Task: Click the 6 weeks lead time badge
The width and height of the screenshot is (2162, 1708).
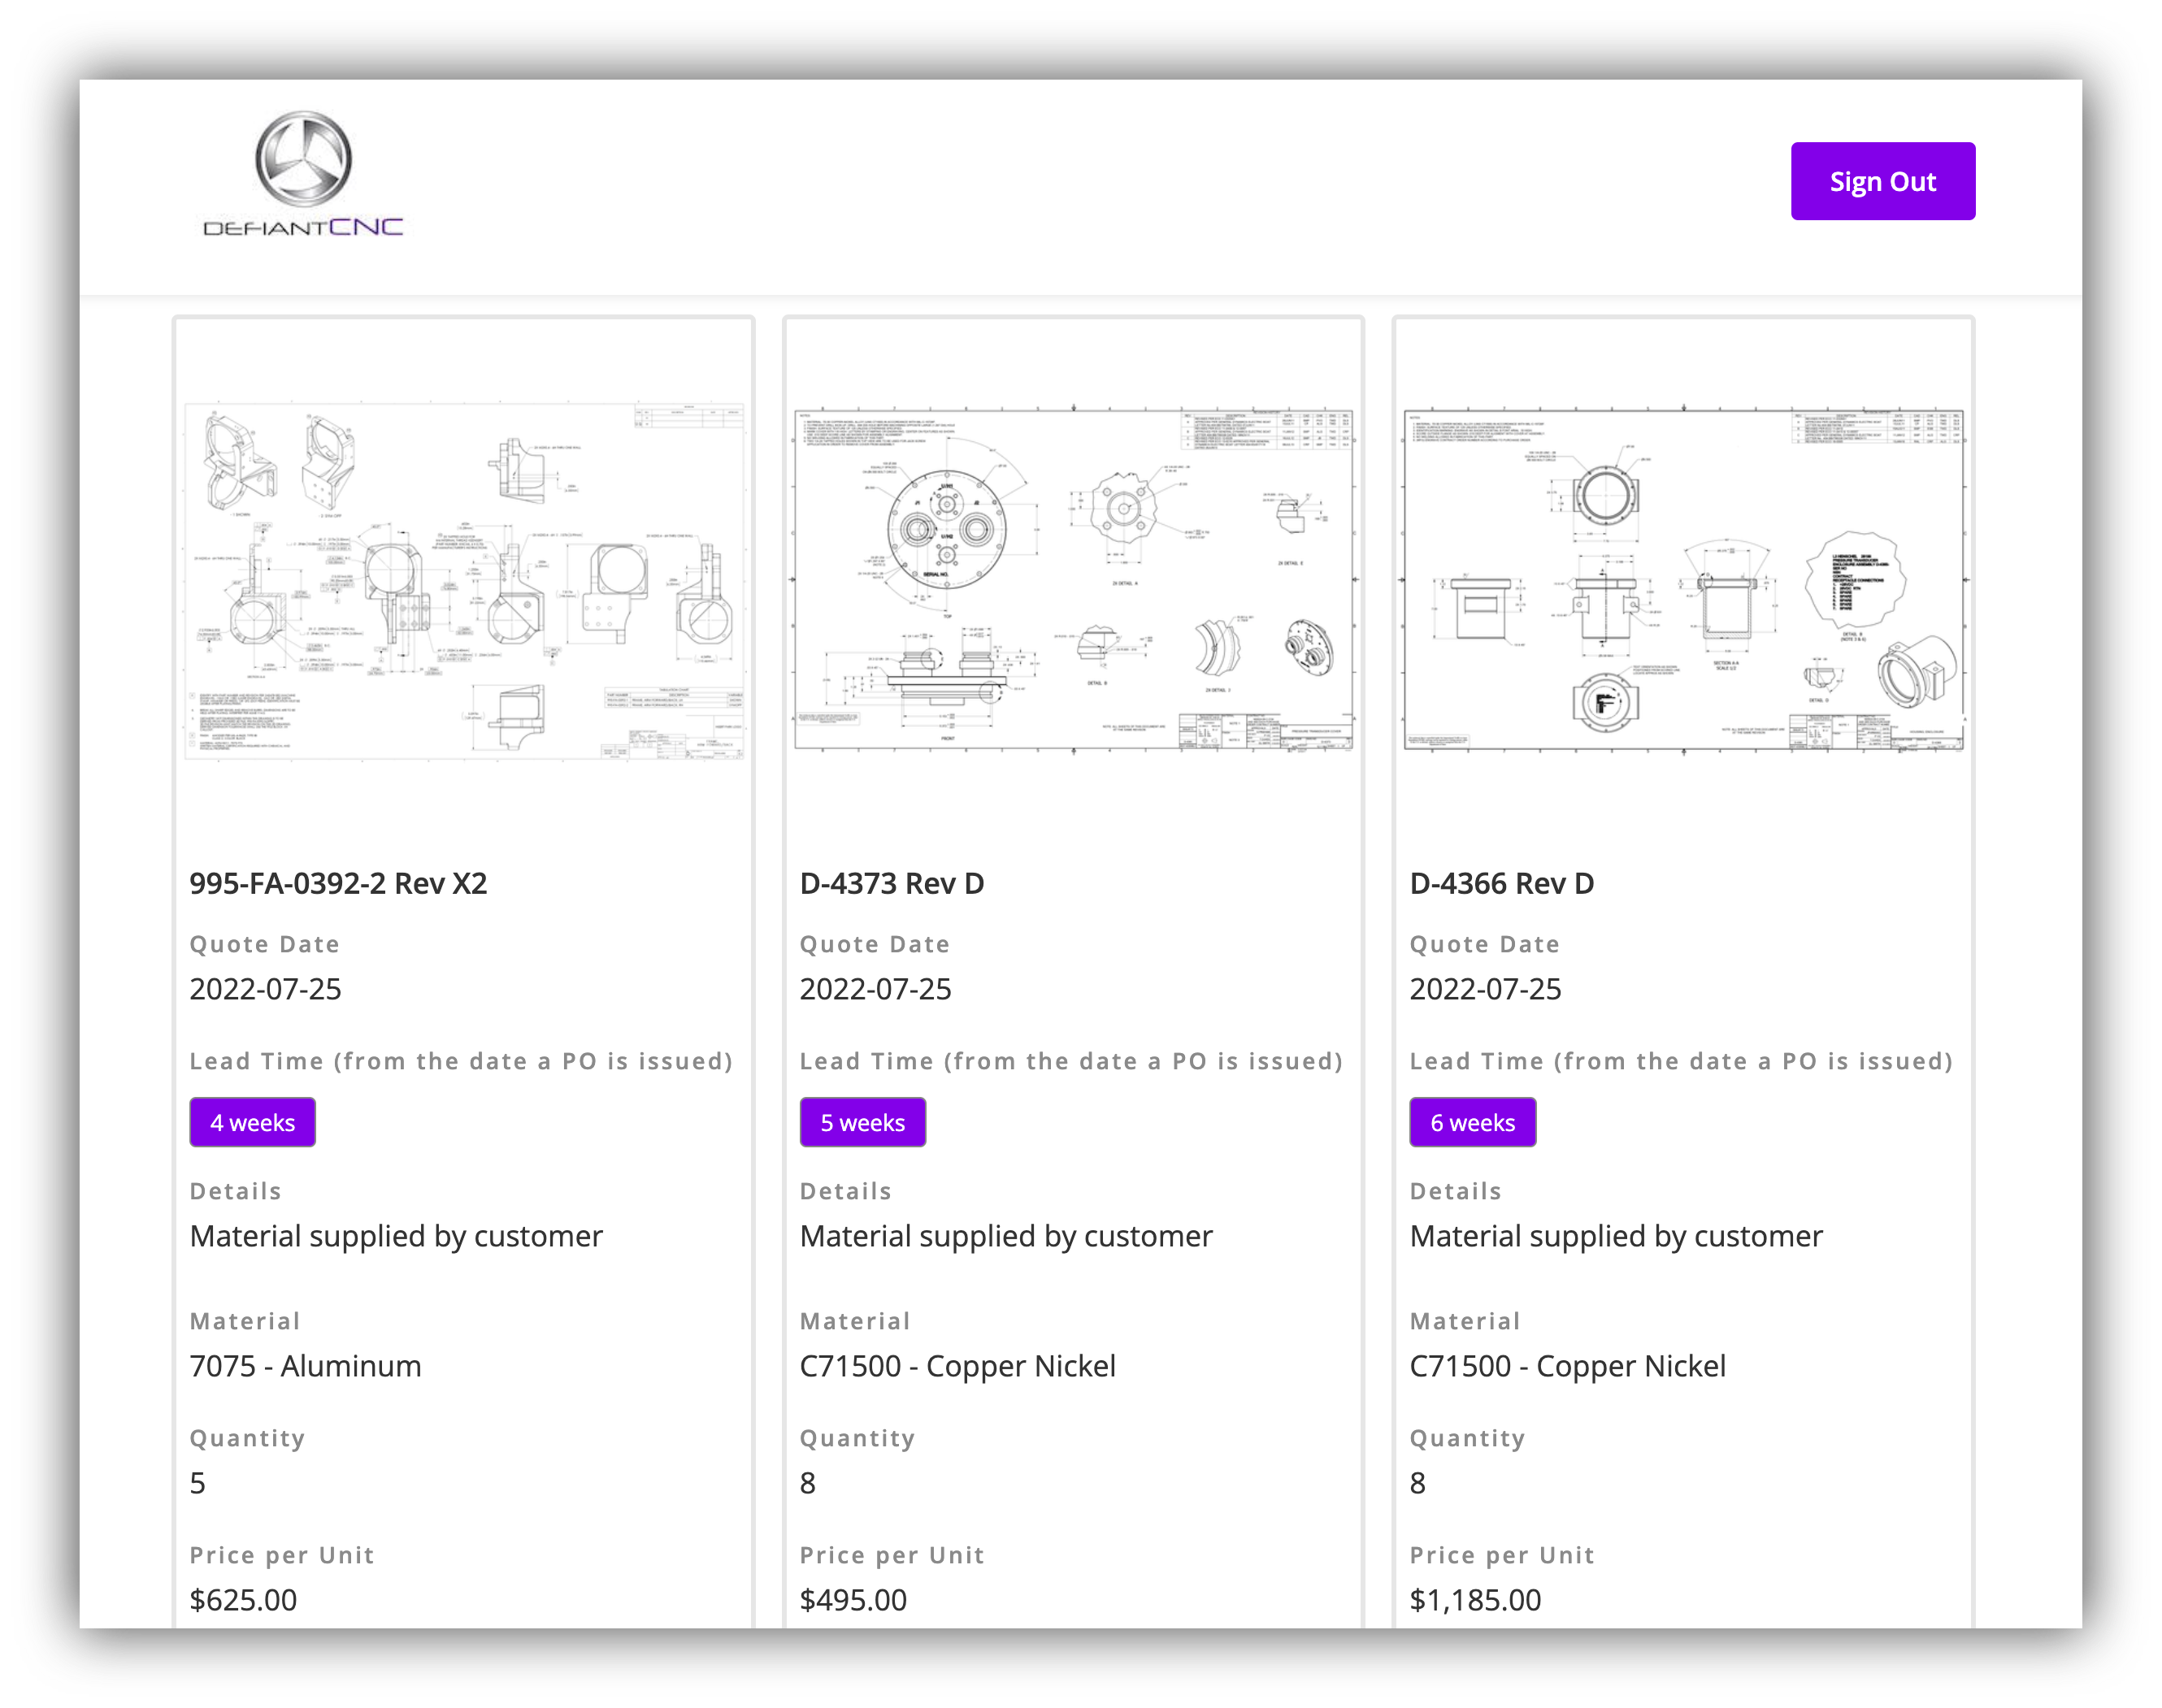Action: point(1472,1122)
